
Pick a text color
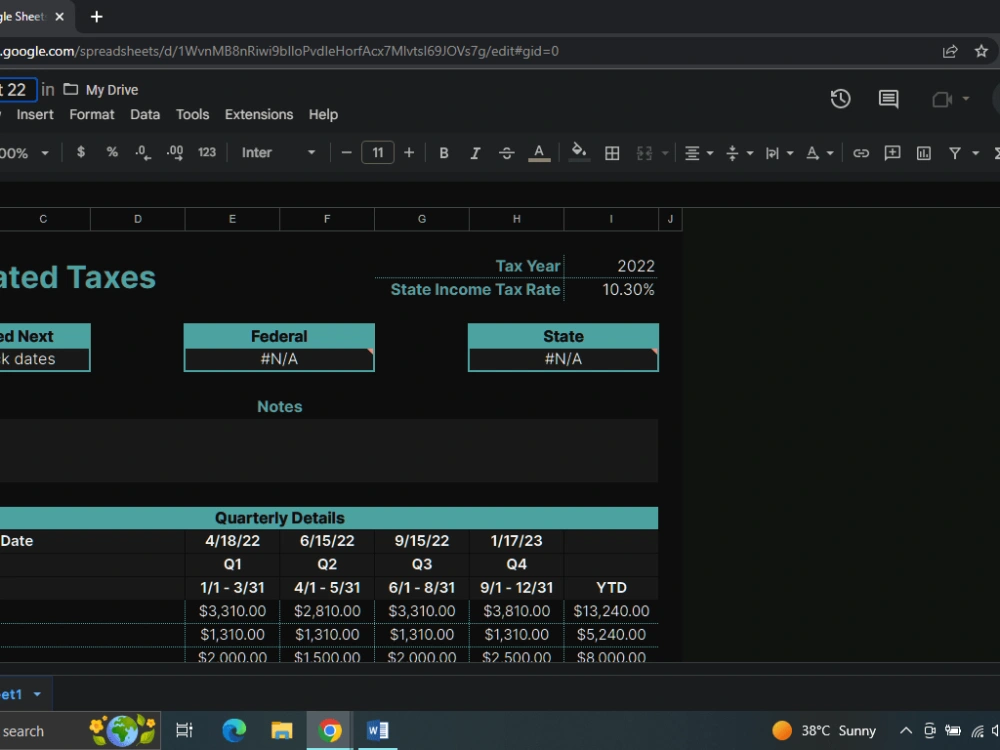pyautogui.click(x=539, y=153)
